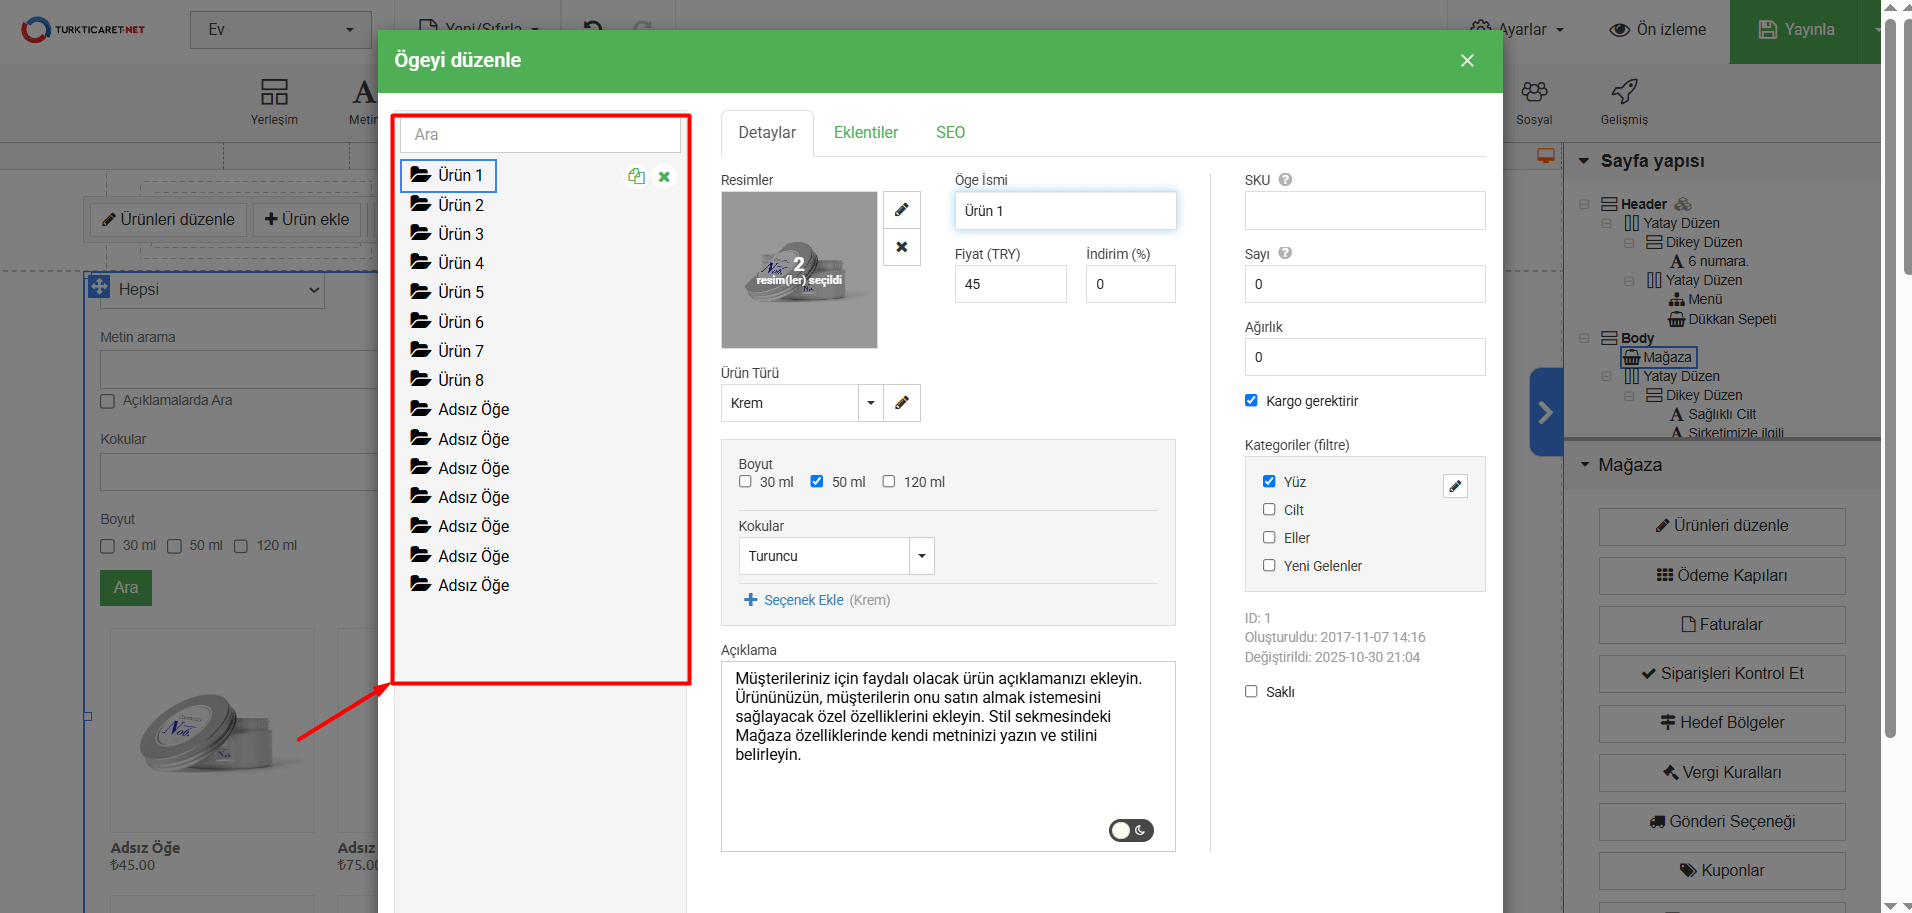Toggle the dark mode switch in Açıklama

point(1131,830)
